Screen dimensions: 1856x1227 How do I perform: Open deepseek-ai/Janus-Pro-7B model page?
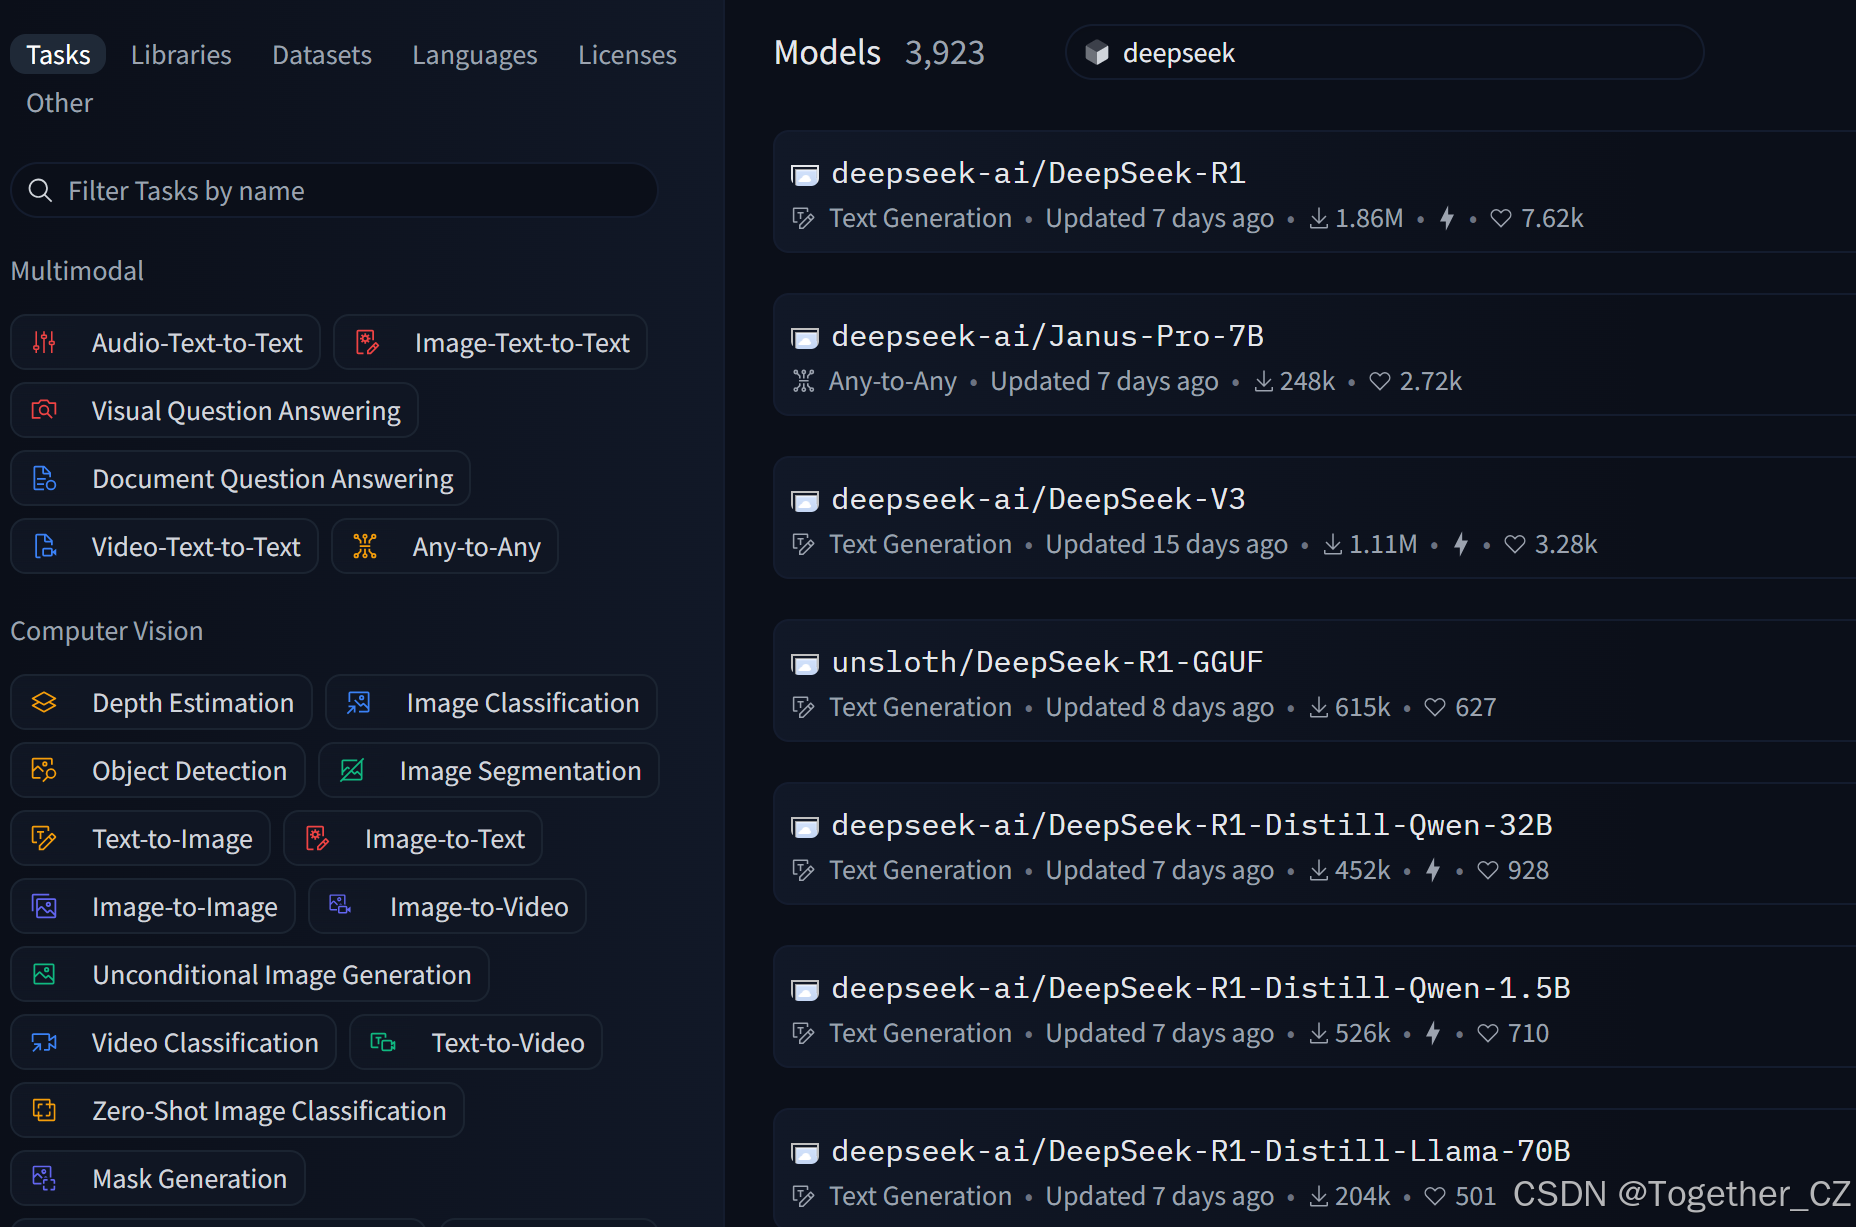pyautogui.click(x=1047, y=337)
